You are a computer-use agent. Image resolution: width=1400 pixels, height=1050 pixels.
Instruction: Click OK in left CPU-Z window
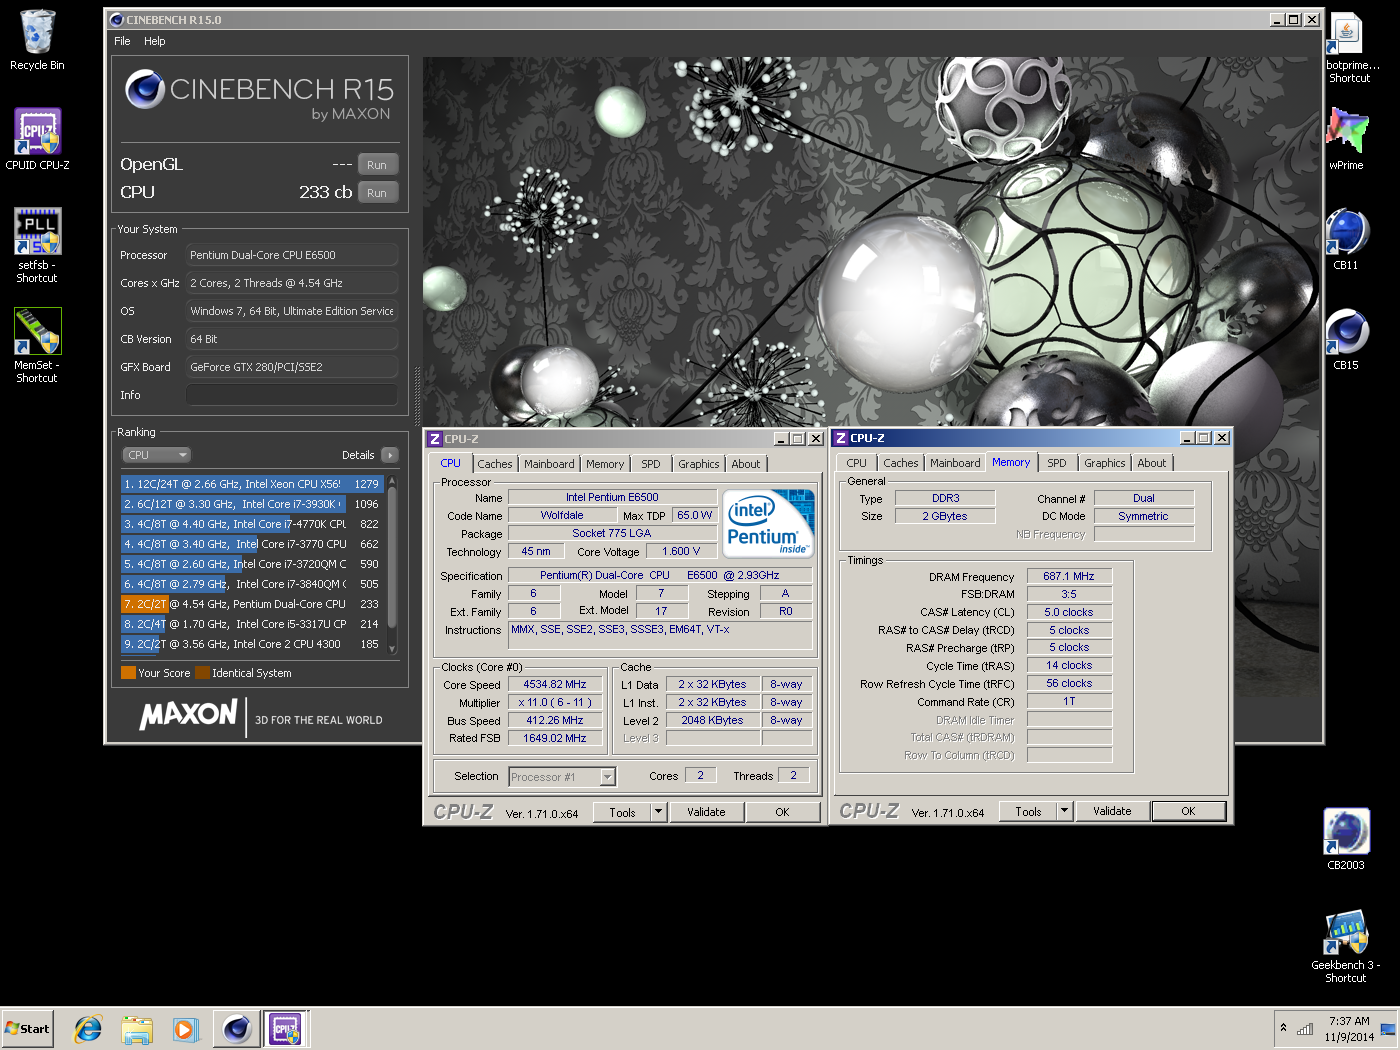tap(782, 813)
